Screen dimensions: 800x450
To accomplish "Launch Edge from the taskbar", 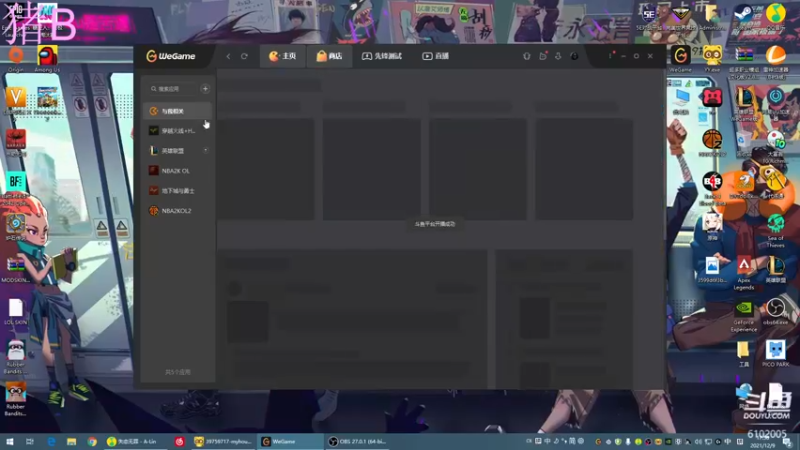I will [x=51, y=442].
